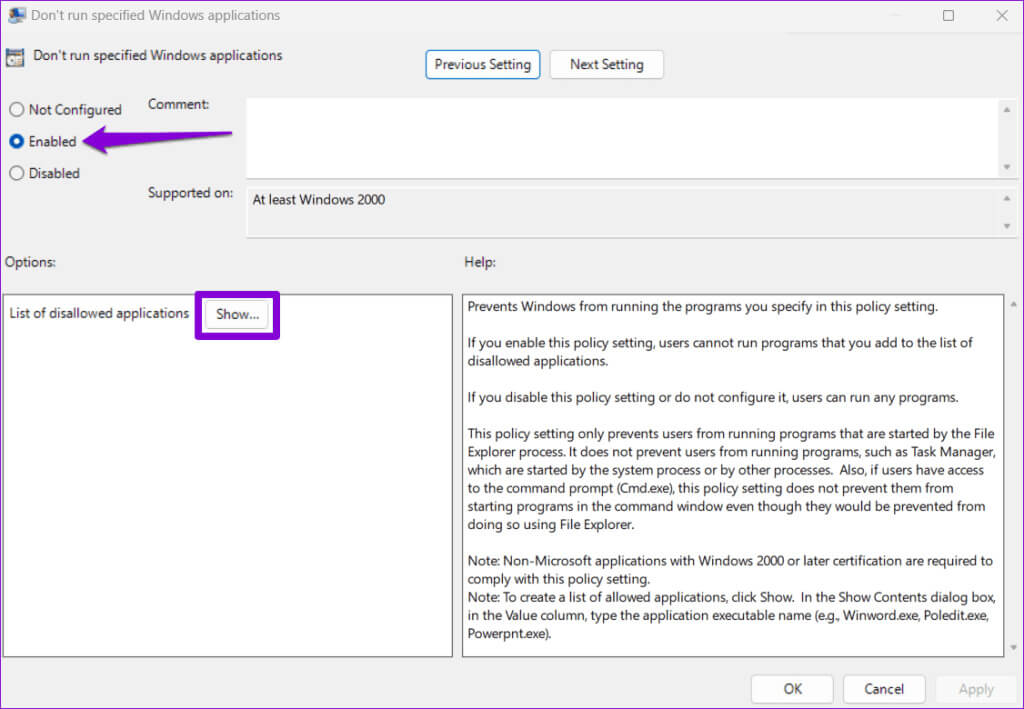This screenshot has width=1024, height=709.
Task: Maximize the policy window
Action: click(948, 15)
